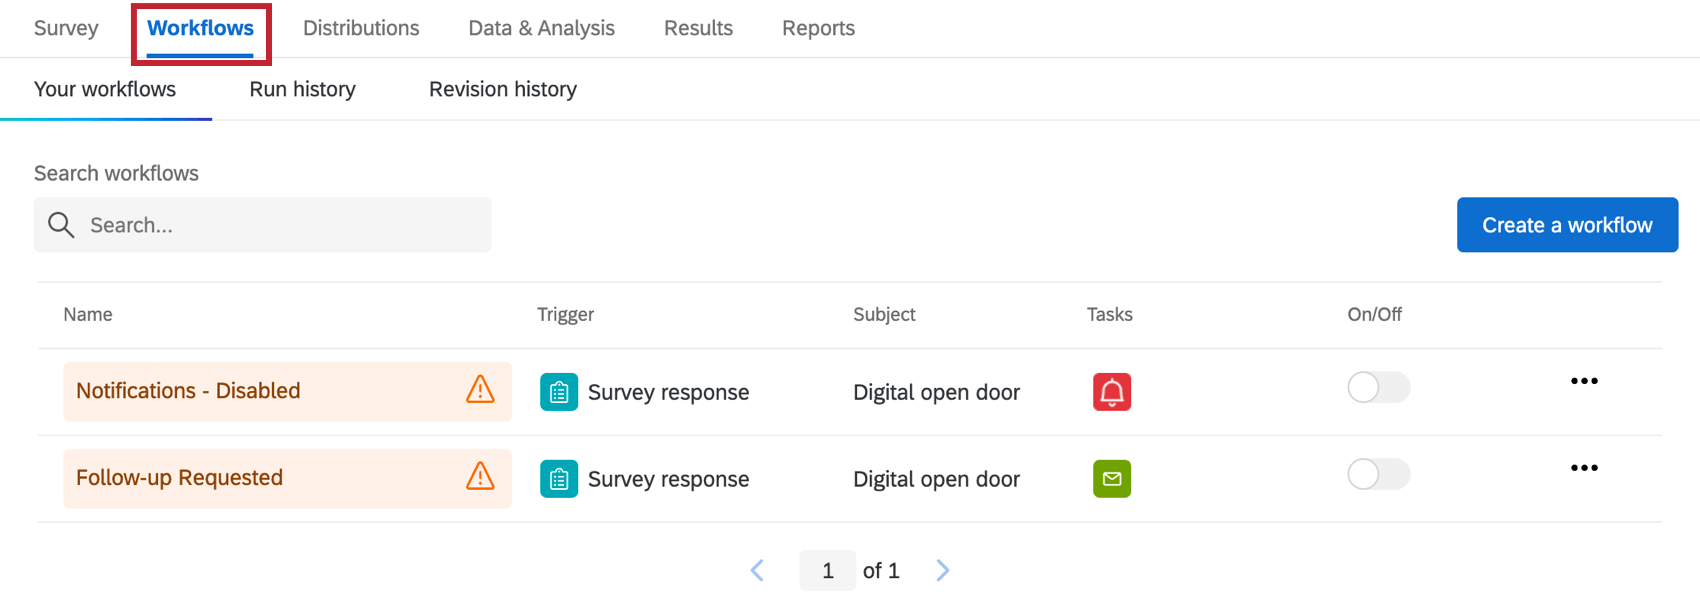Click the green email task icon

pos(1111,479)
